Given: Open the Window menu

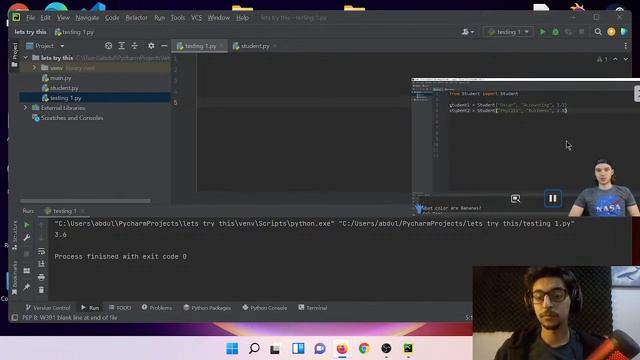Looking at the screenshot, I should pos(219,18).
